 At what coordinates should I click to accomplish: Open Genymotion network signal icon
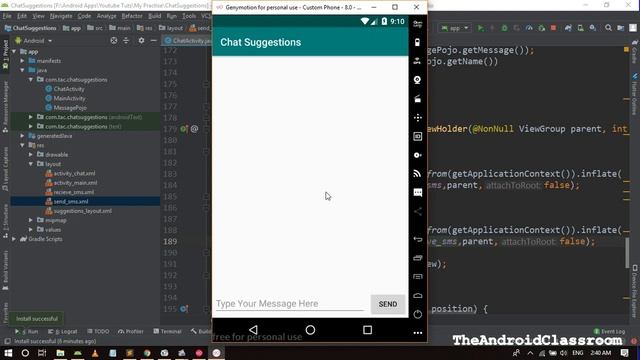pyautogui.click(x=417, y=174)
